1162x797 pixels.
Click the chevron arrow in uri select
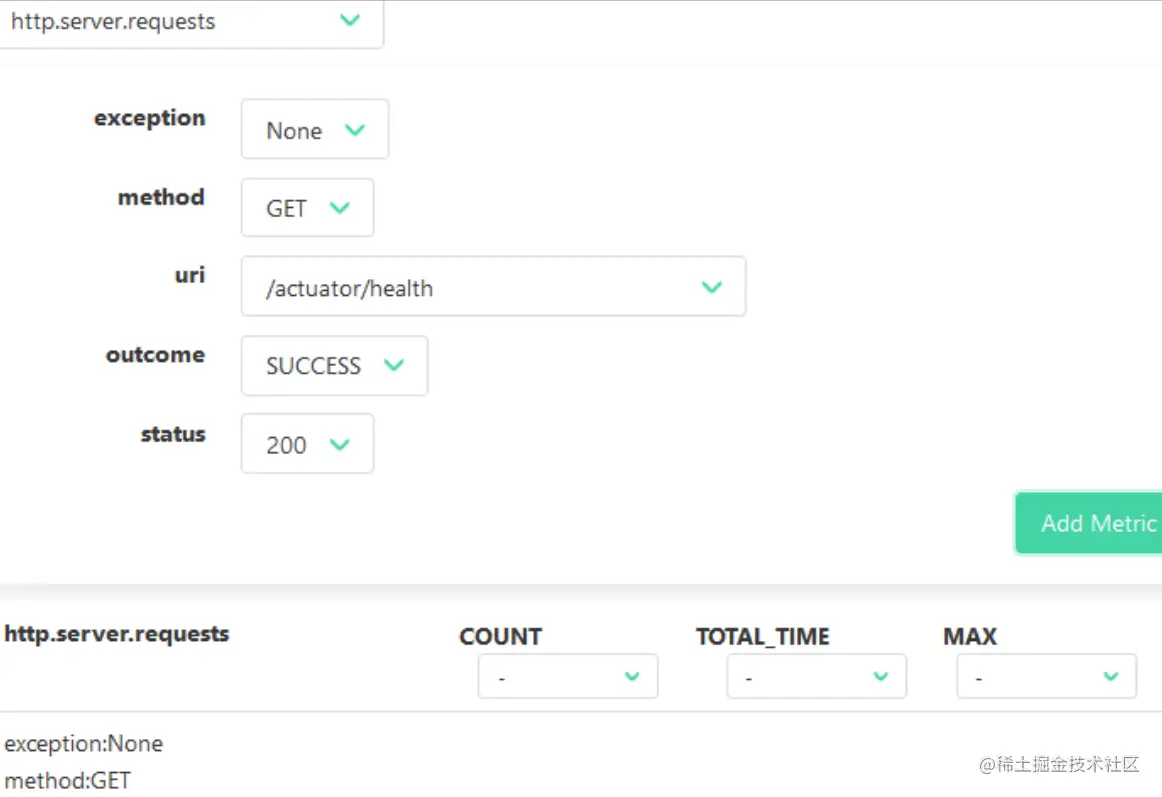(712, 287)
